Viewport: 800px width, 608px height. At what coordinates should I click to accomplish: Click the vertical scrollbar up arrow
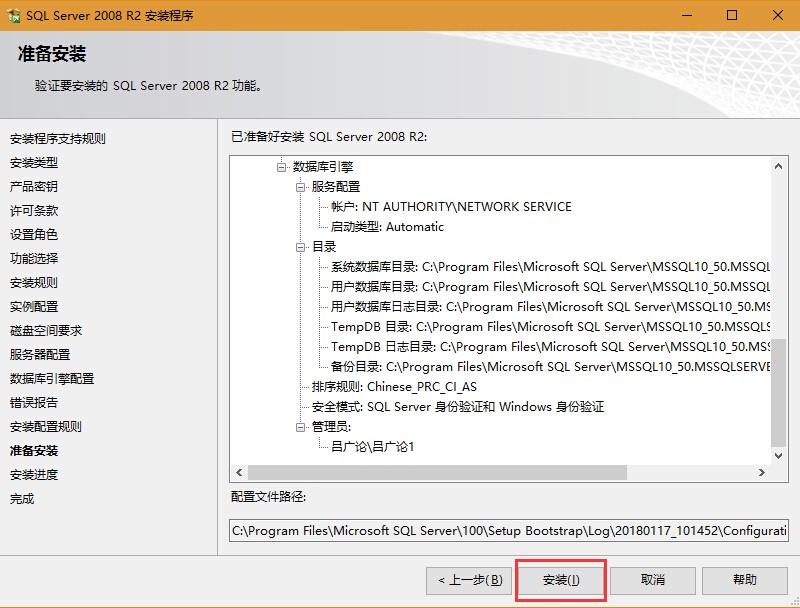tap(780, 162)
